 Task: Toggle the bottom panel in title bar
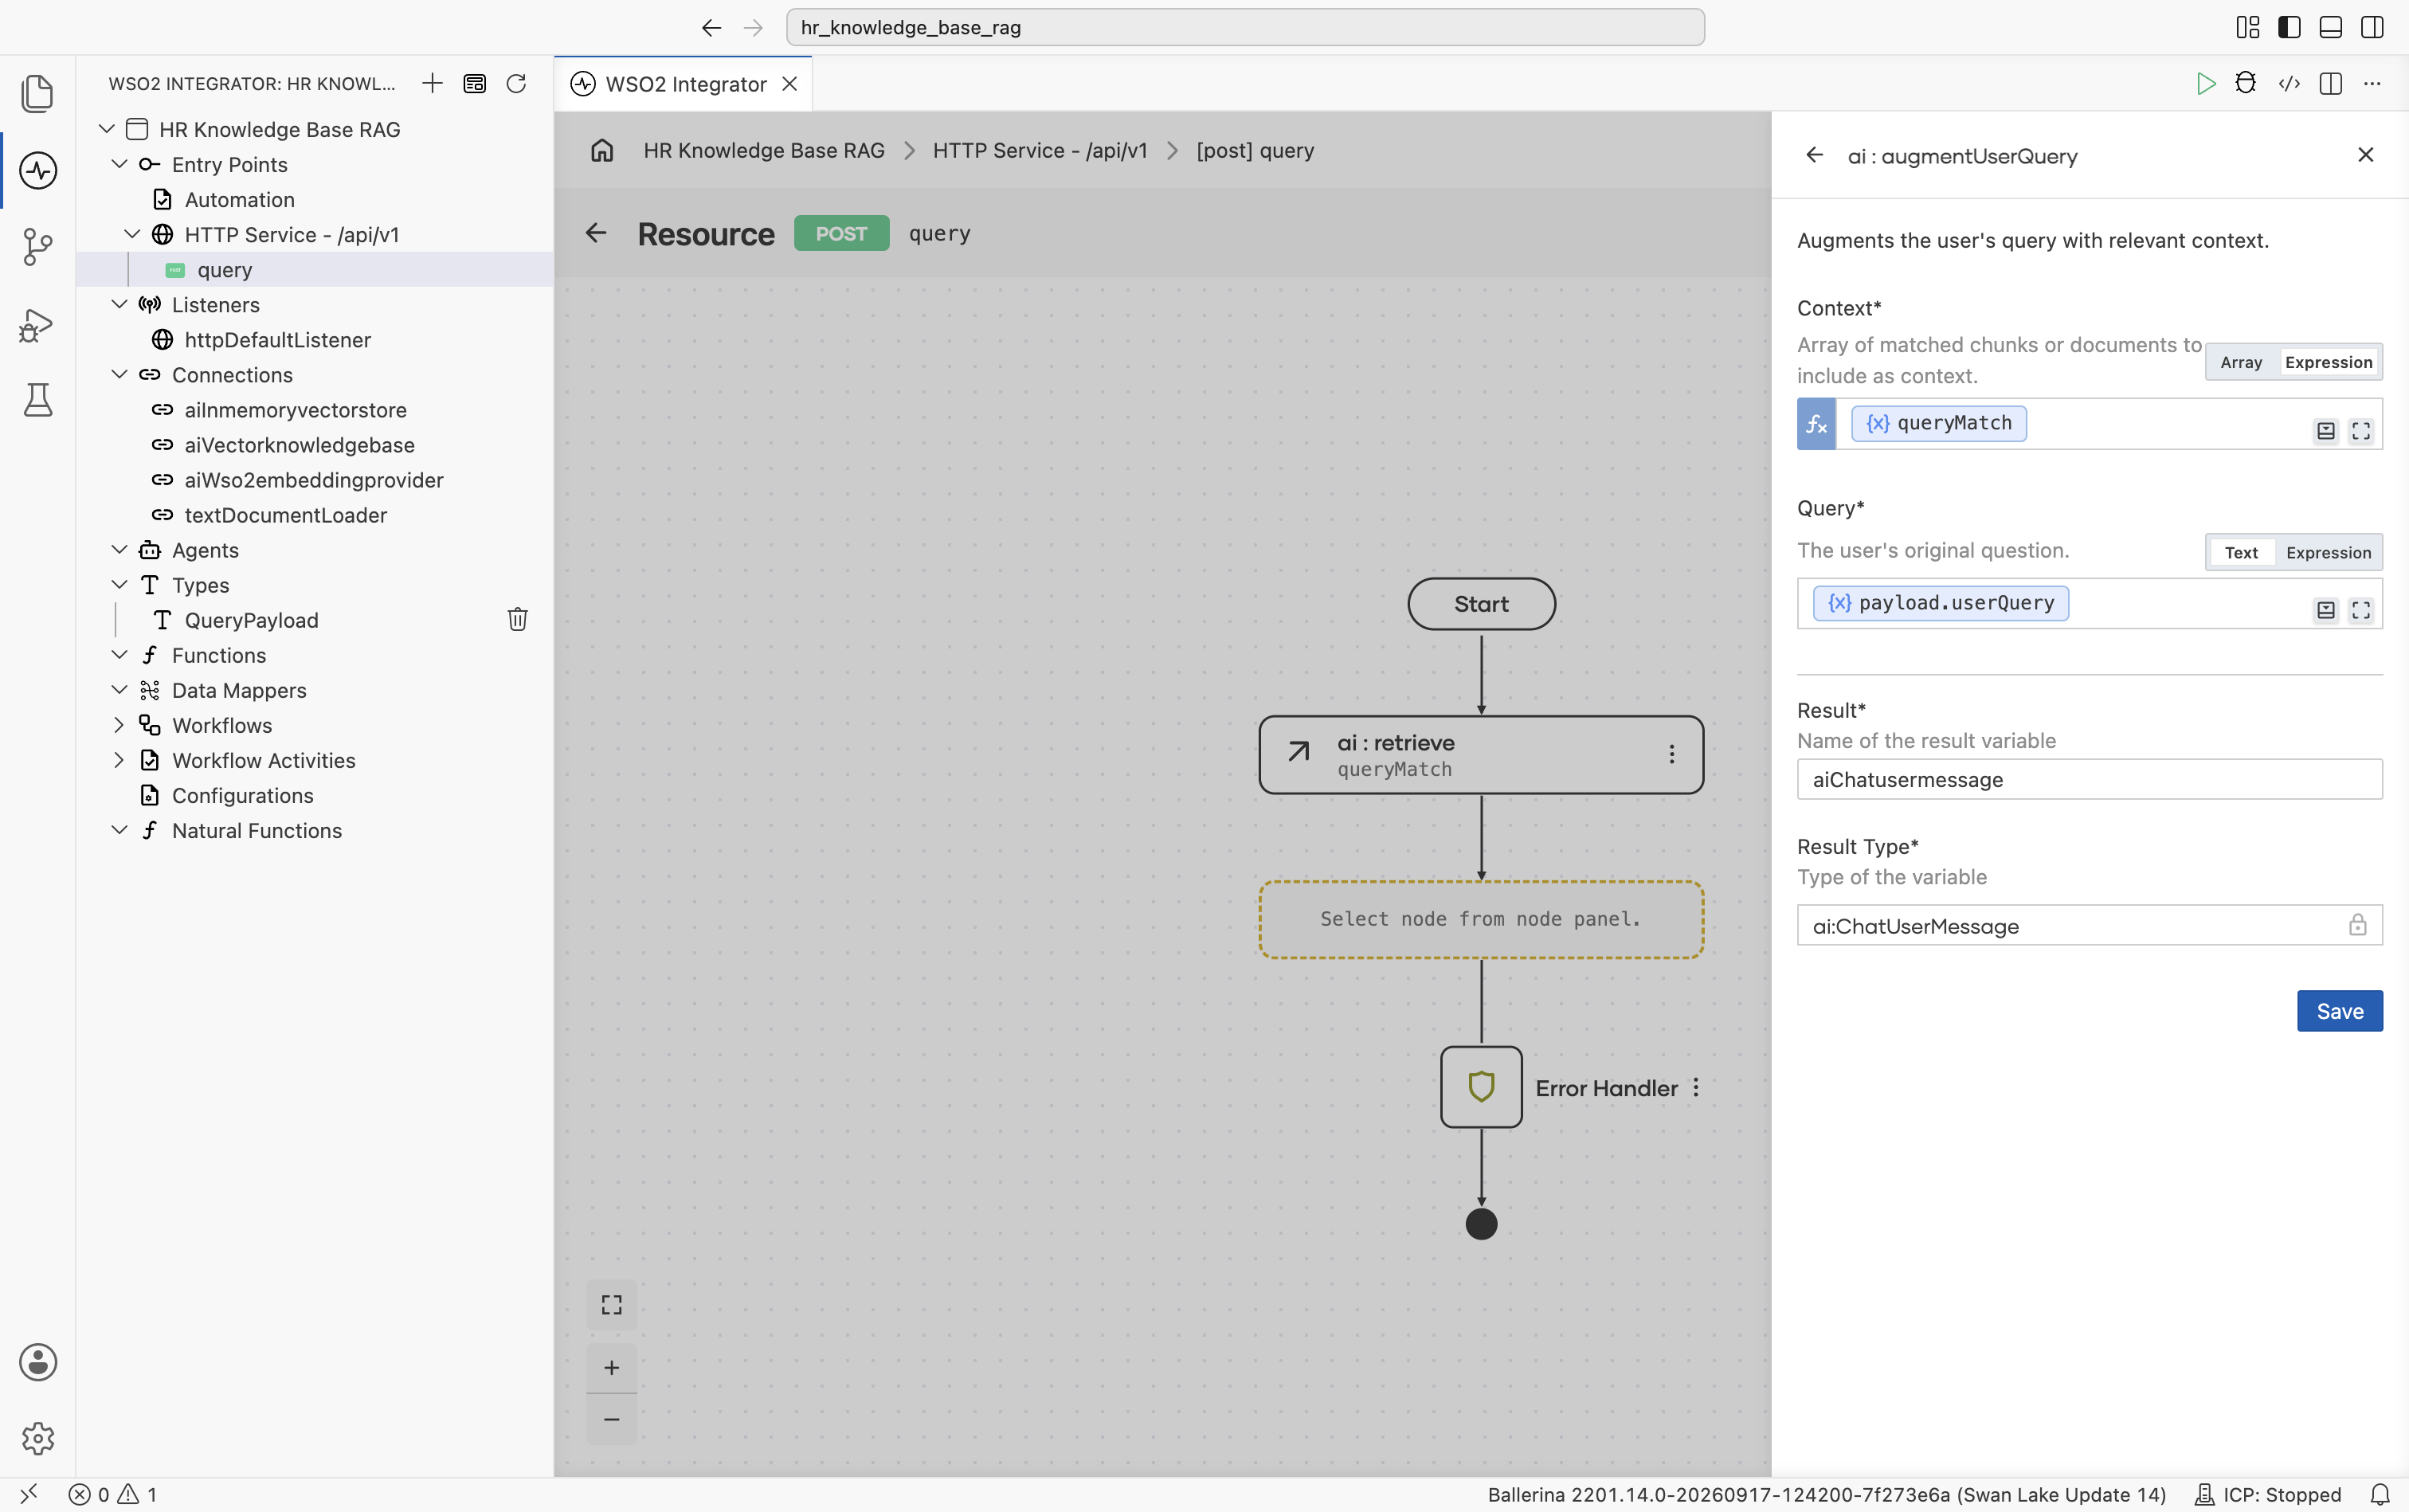[2331, 27]
